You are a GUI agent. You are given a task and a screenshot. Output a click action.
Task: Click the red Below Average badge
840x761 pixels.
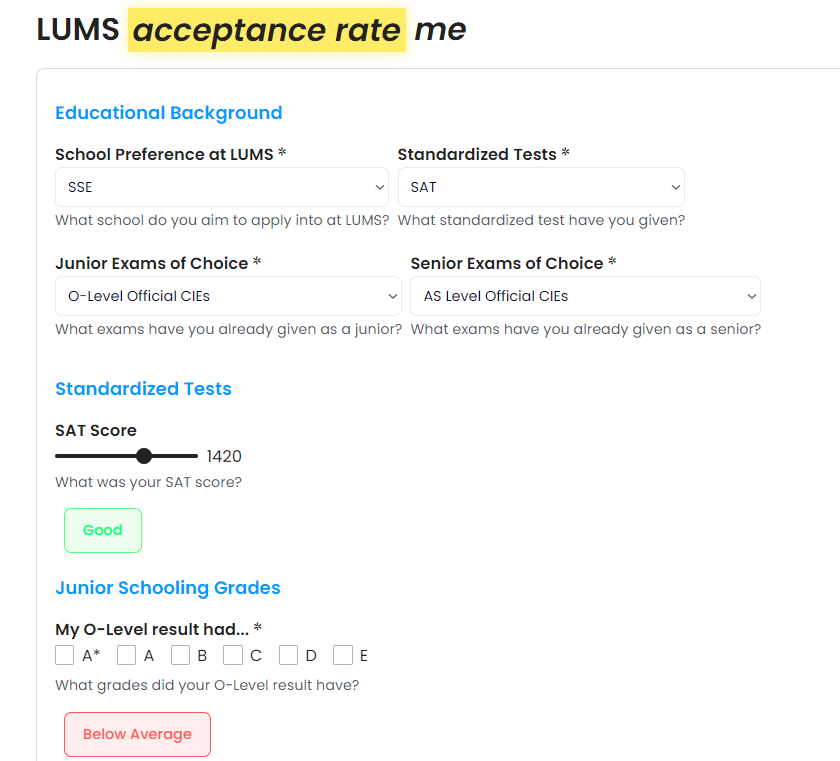click(x=137, y=734)
